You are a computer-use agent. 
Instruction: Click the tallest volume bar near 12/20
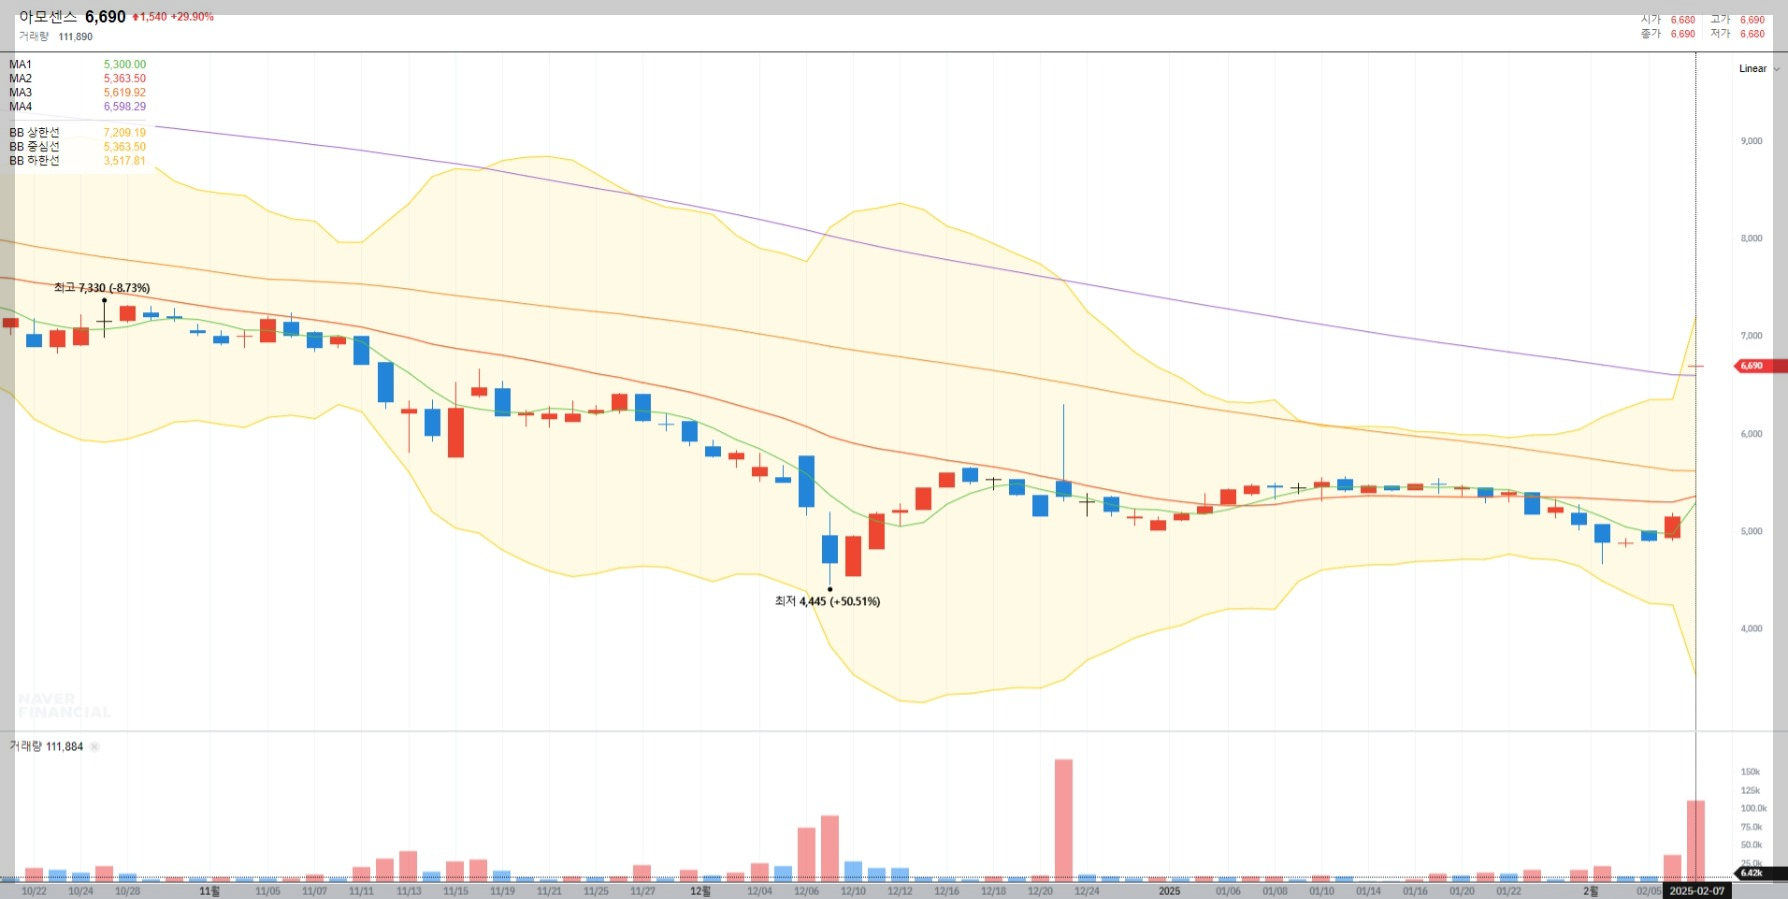(x=1063, y=820)
